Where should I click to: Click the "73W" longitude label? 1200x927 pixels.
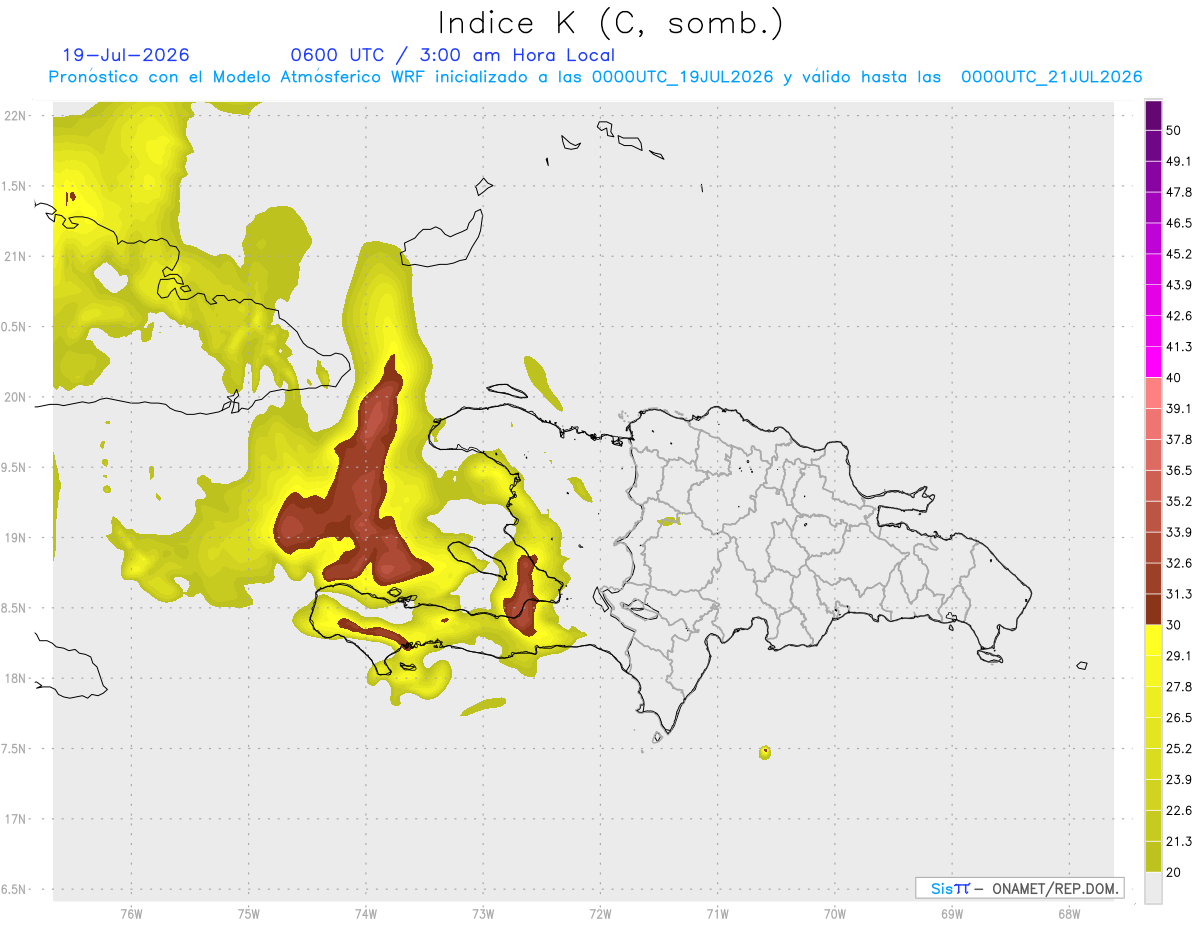[483, 914]
